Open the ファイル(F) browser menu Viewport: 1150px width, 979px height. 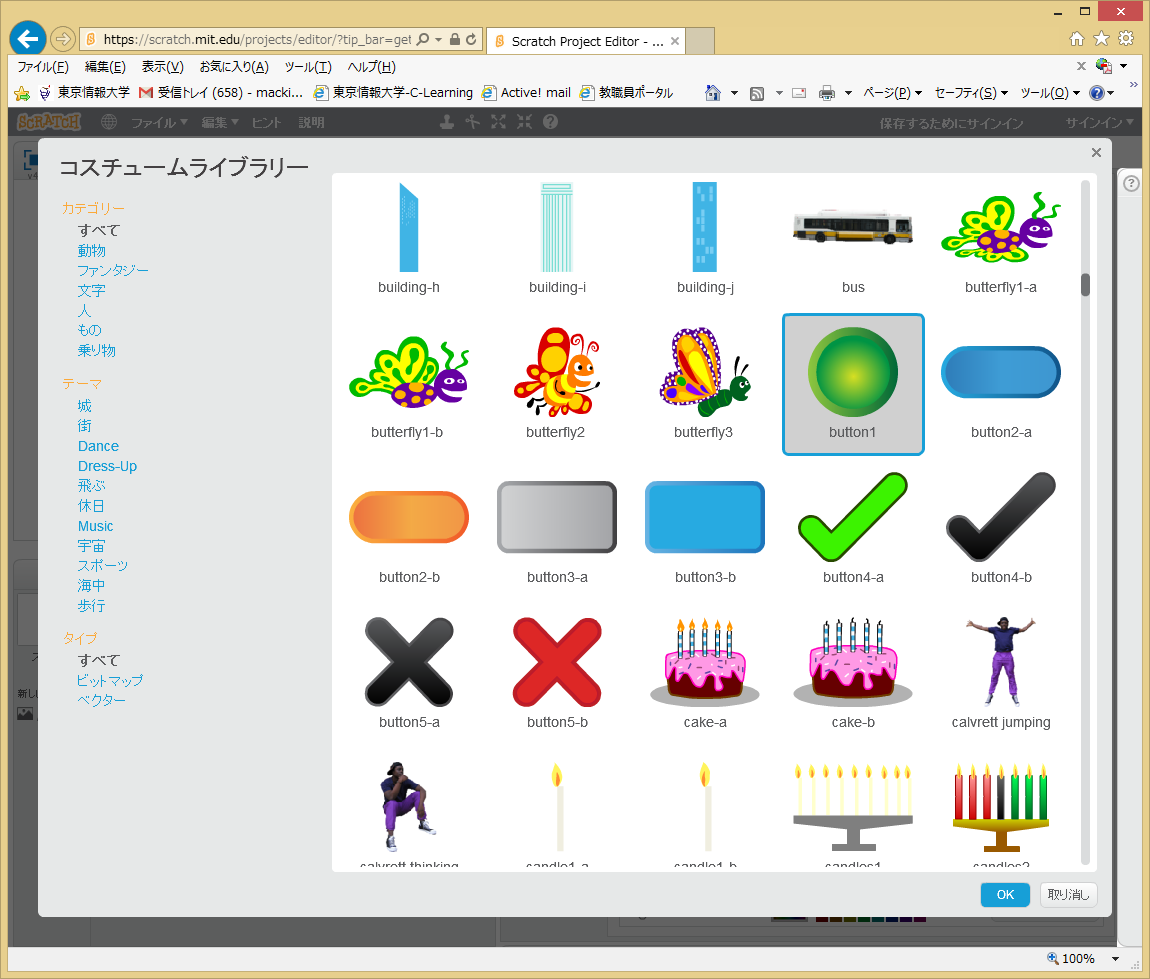coord(43,67)
